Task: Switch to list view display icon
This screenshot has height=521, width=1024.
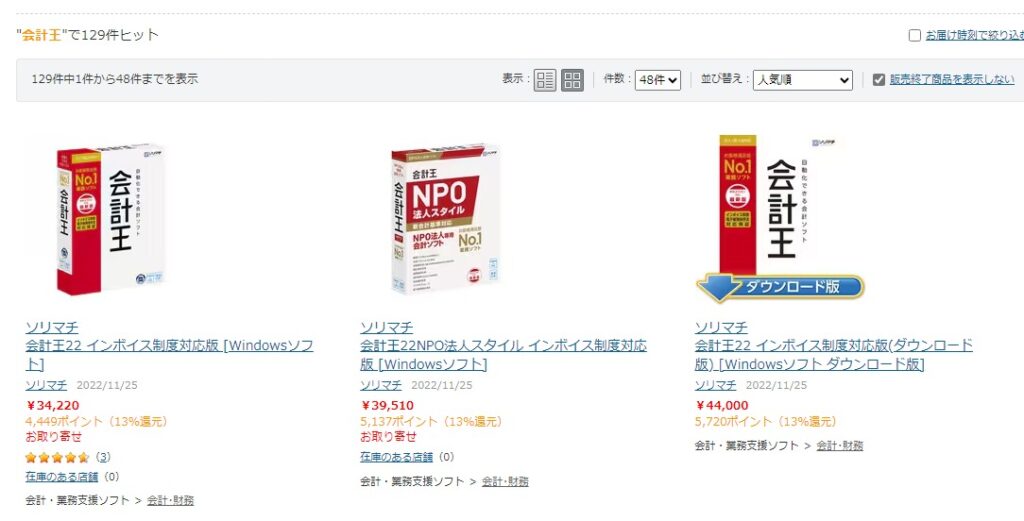Action: click(545, 80)
